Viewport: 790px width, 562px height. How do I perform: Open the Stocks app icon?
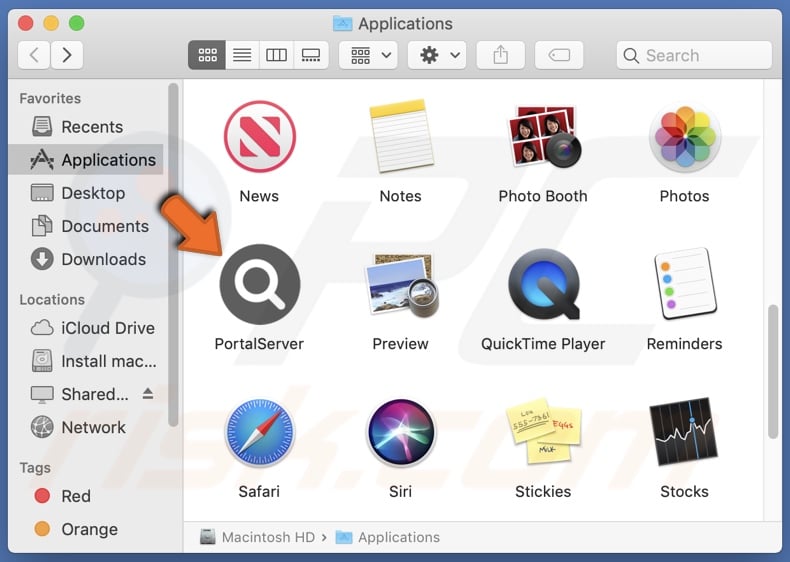click(x=684, y=432)
